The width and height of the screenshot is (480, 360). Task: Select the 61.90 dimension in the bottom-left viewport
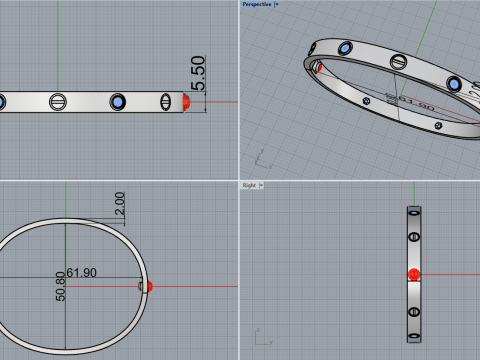tap(82, 273)
